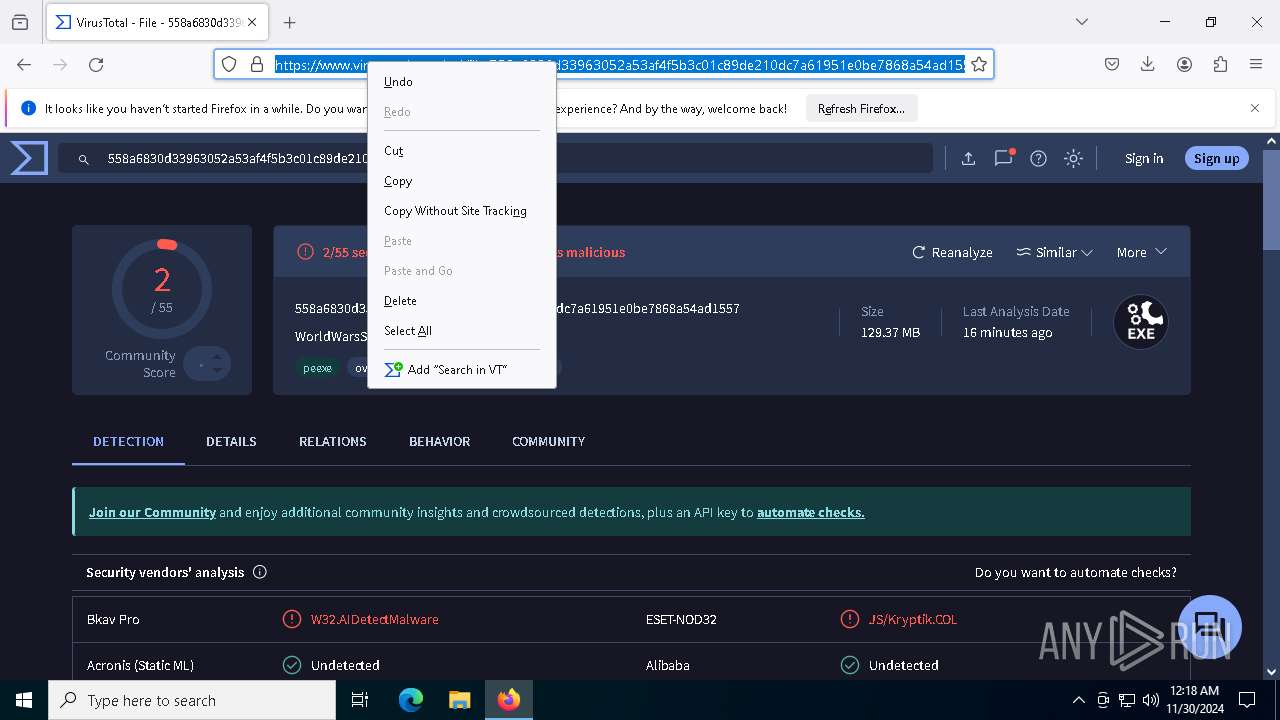This screenshot has width=1280, height=720.
Task: Bookmark this page with the star icon
Action: [x=979, y=64]
